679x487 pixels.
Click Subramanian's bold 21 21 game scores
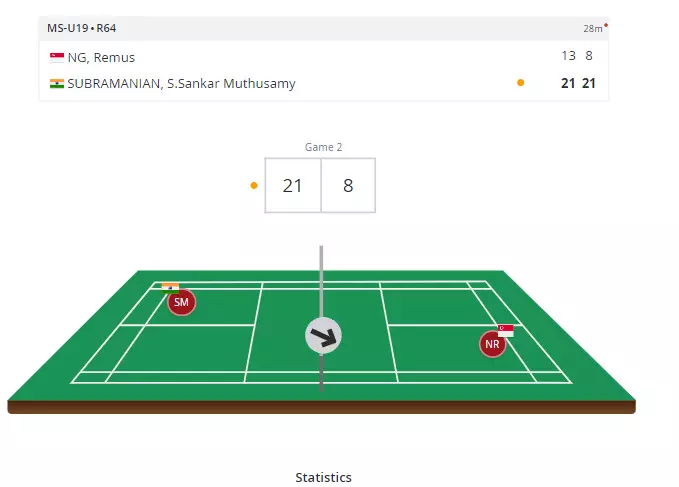pyautogui.click(x=578, y=83)
